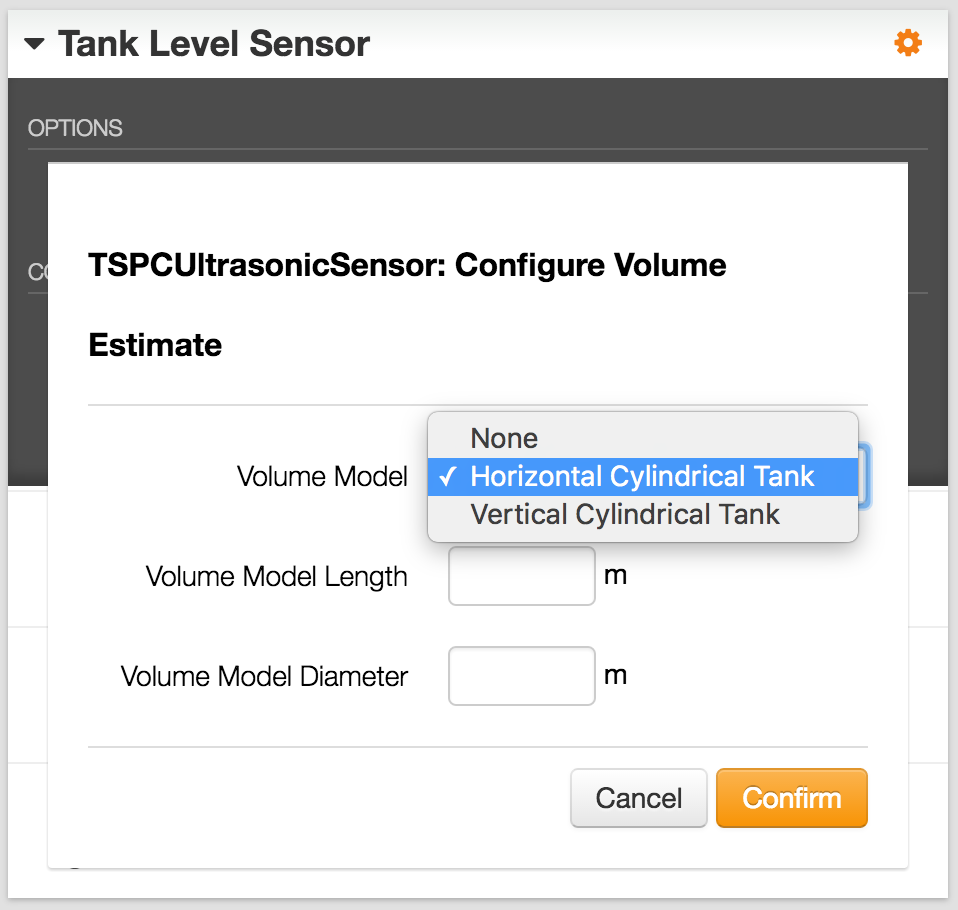Click the Volume Model Diameter label
This screenshot has height=910, width=958.
coord(265,677)
